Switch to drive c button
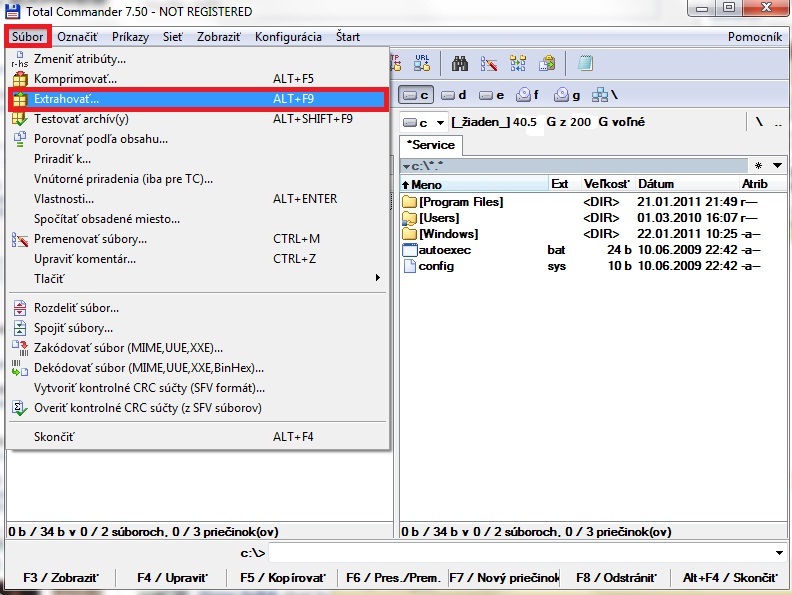This screenshot has width=792, height=595. point(416,95)
